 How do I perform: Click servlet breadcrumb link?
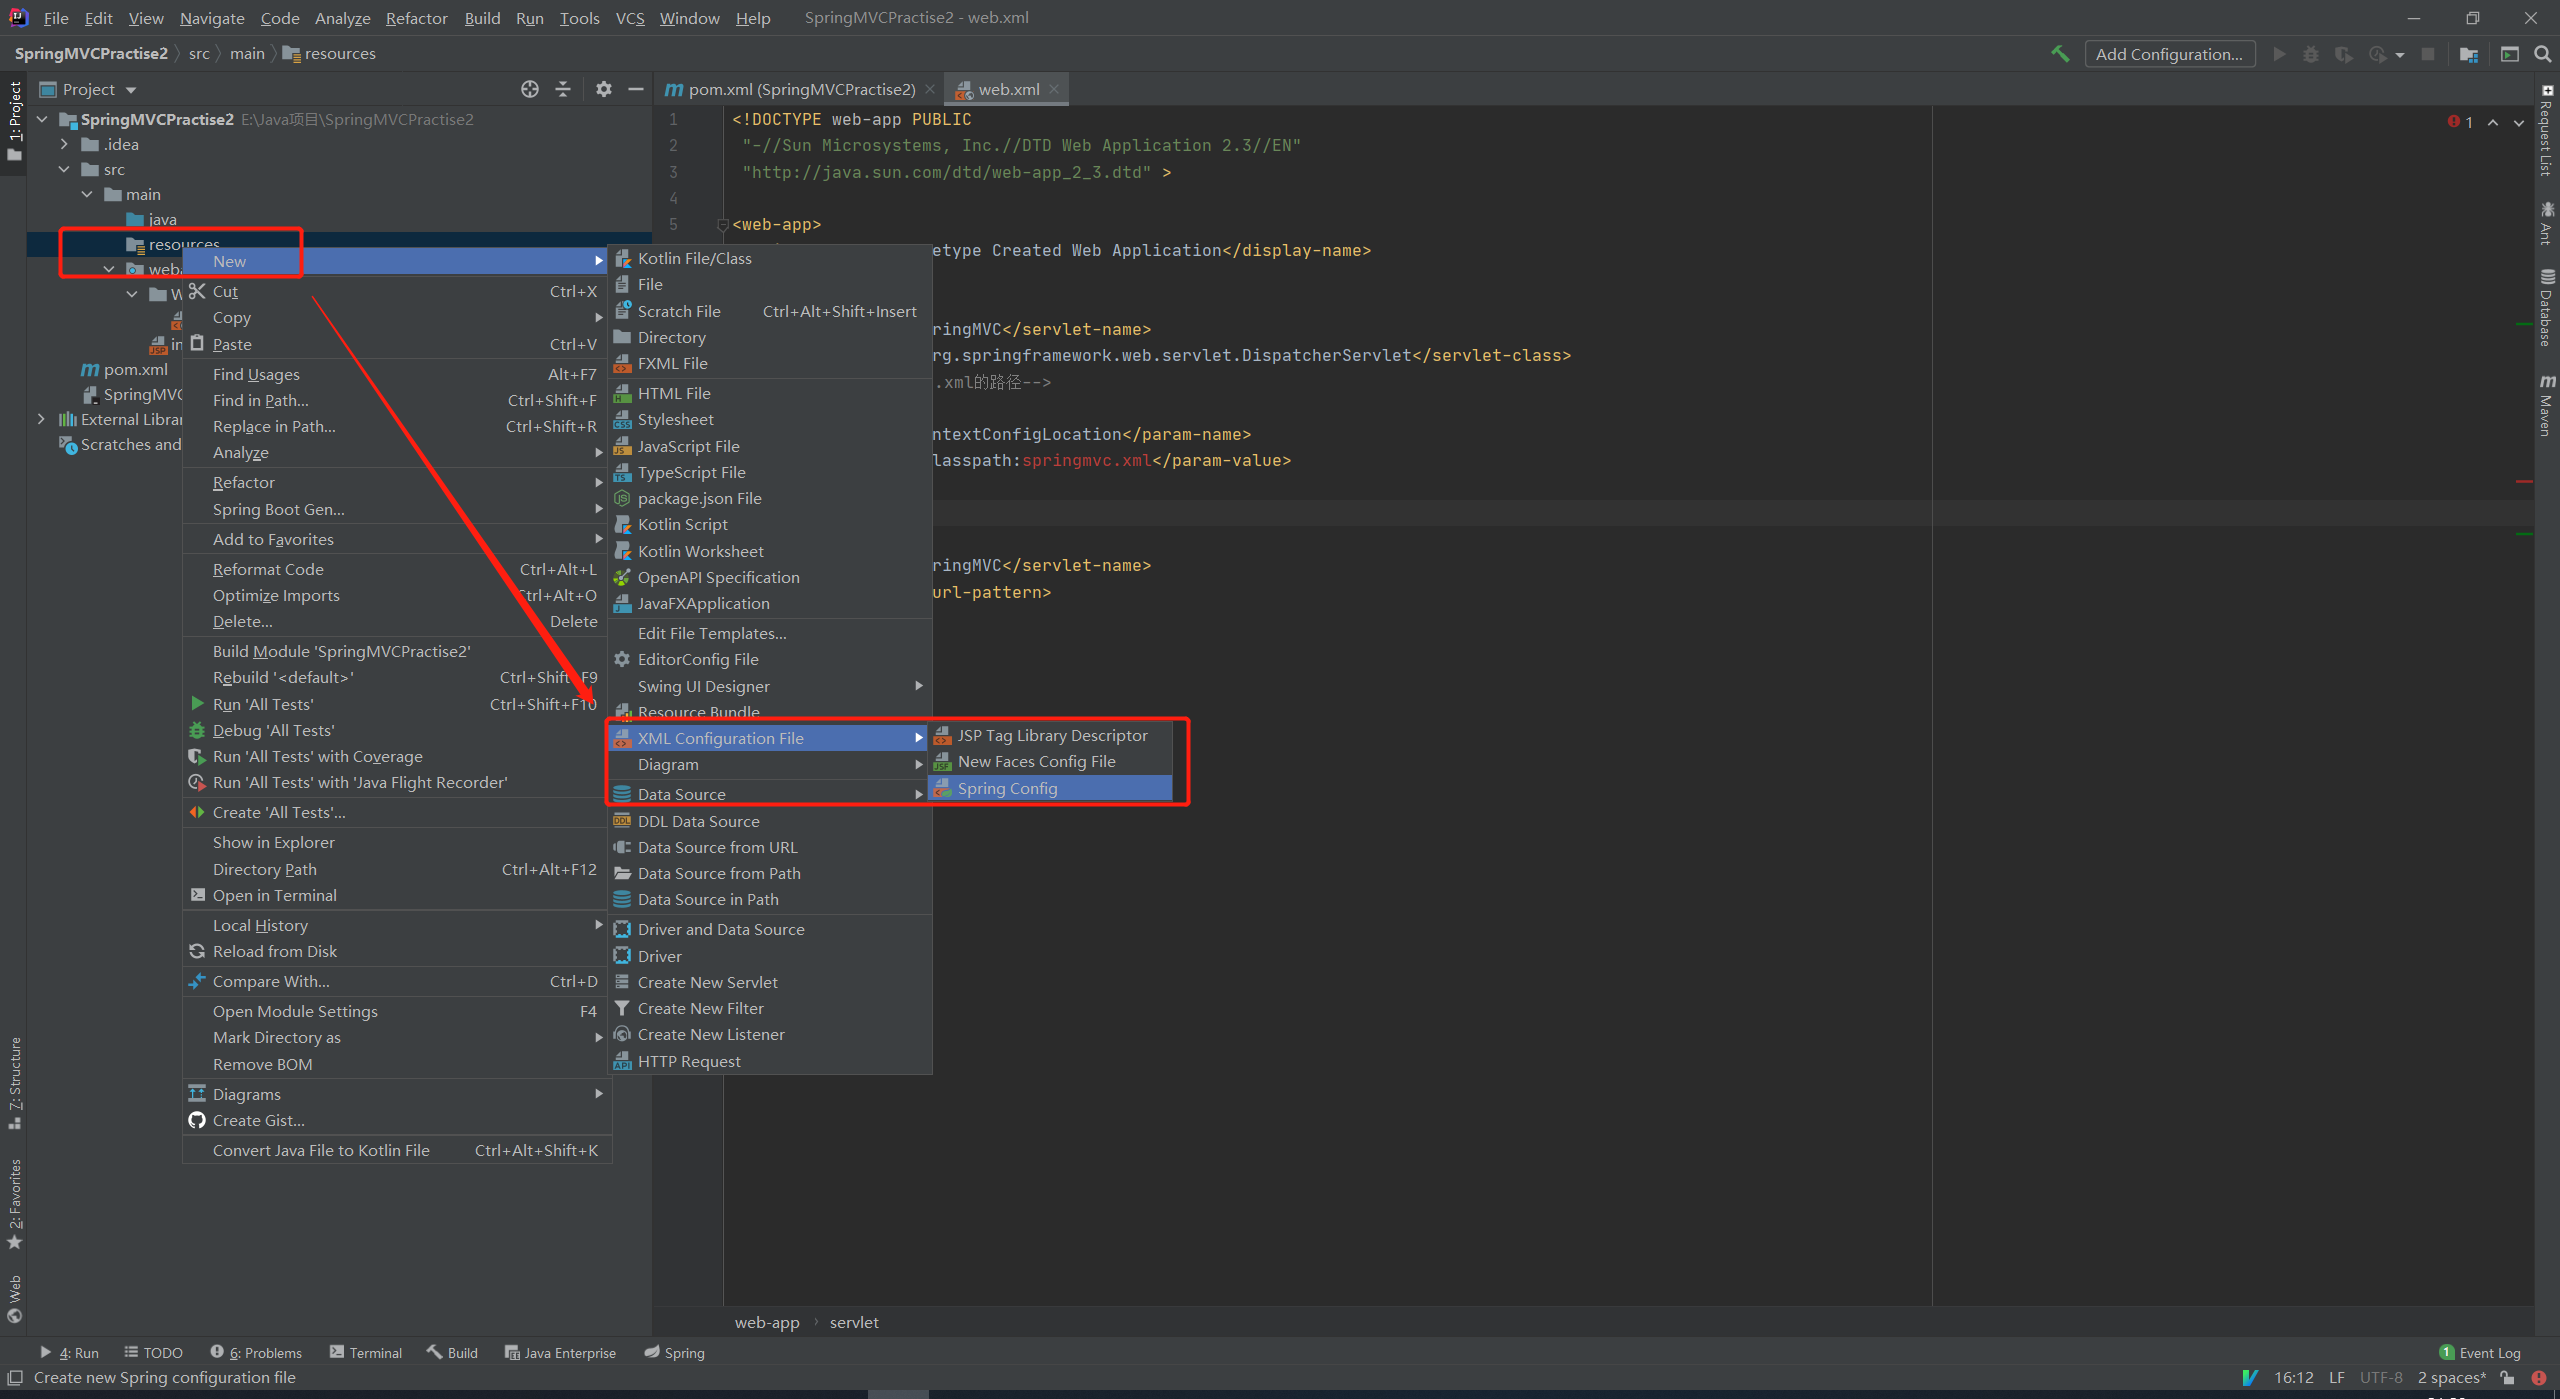(x=853, y=1322)
